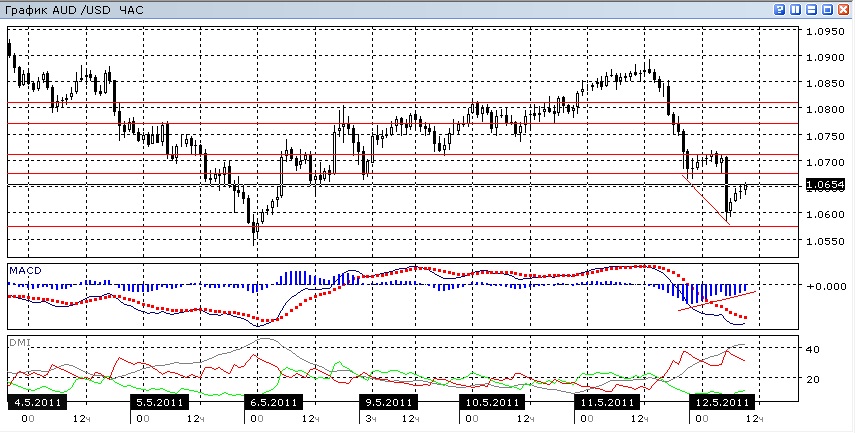The height and width of the screenshot is (433, 855).
Task: Select the 11.5.2011 date marker
Action: (x=606, y=402)
